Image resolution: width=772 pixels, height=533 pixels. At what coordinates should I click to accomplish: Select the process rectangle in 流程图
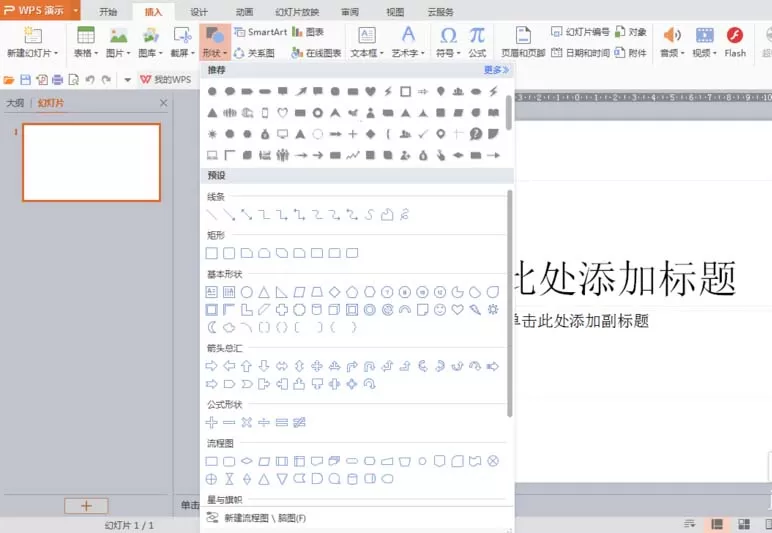pyautogui.click(x=211, y=461)
